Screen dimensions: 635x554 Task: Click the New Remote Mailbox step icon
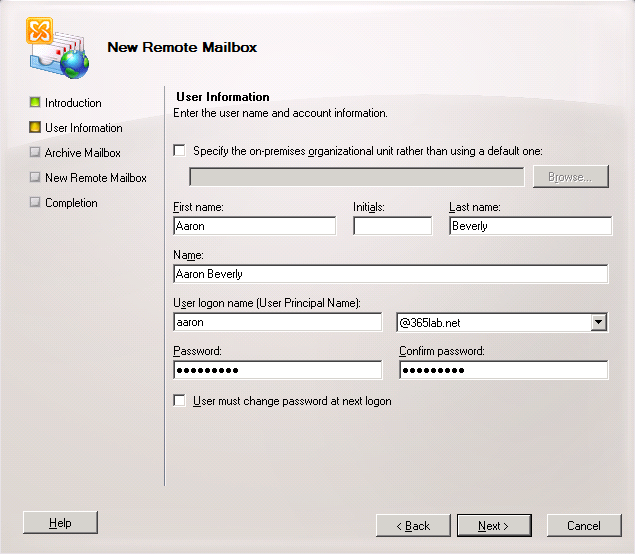coord(35,178)
